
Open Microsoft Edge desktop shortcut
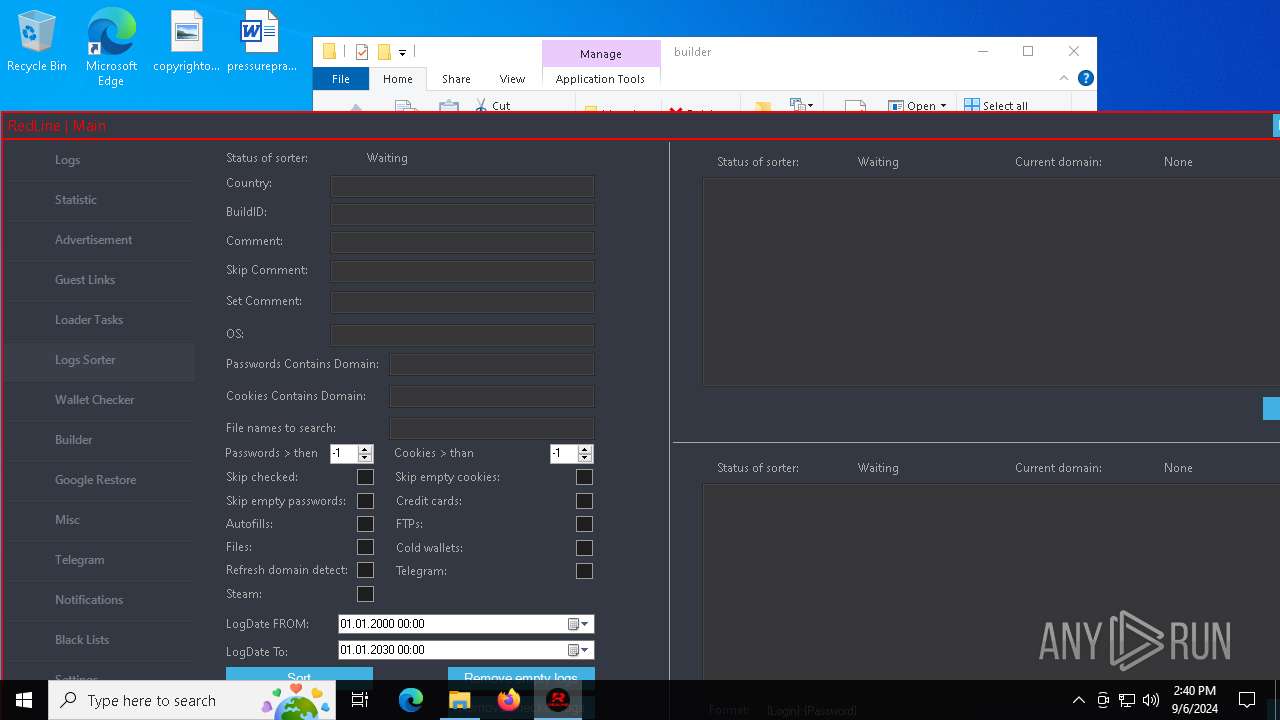coord(111,47)
